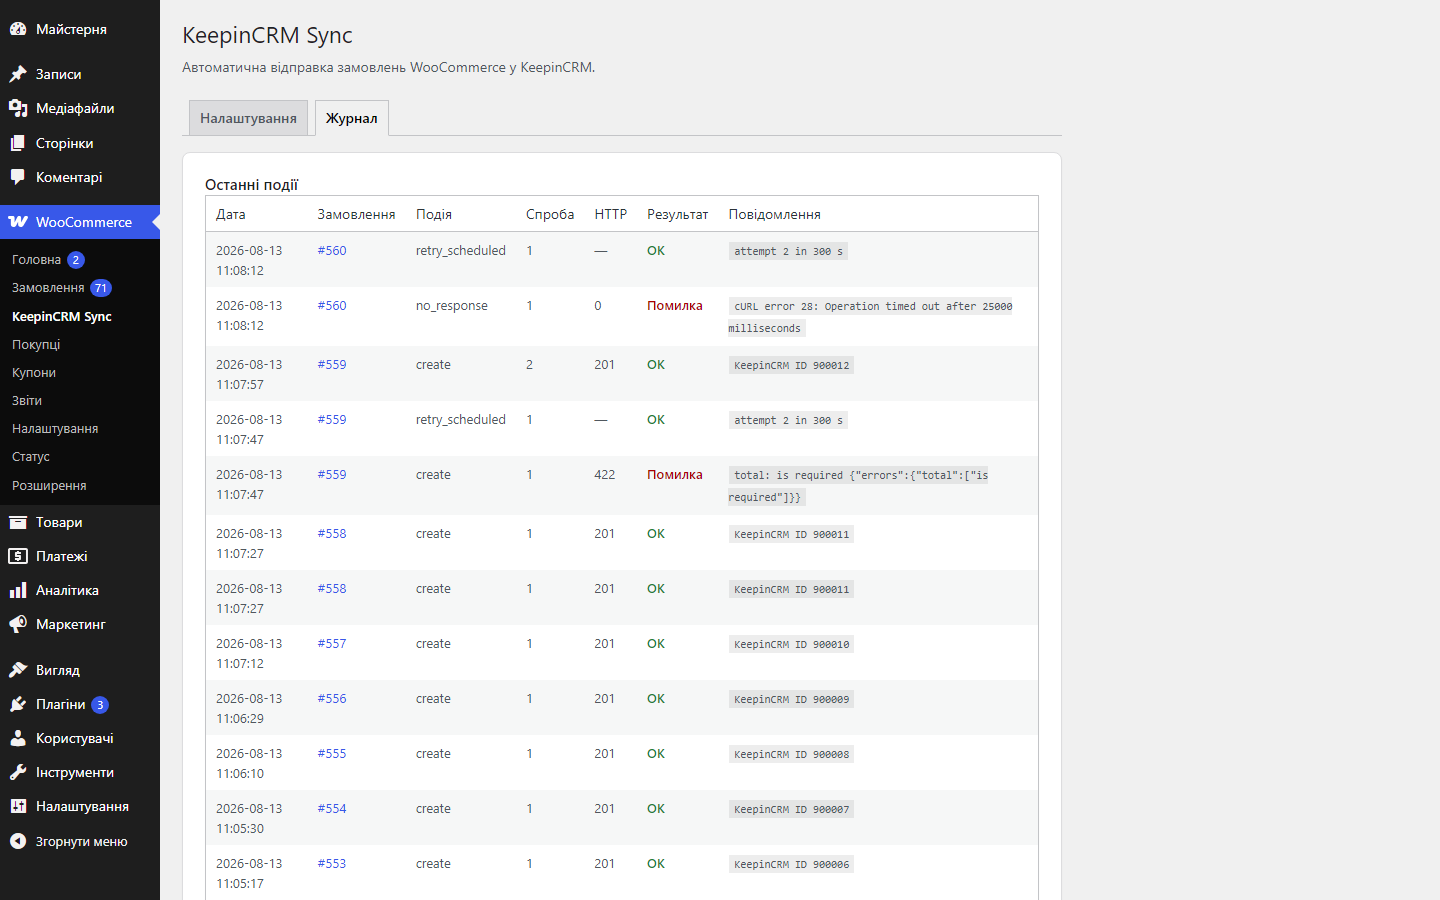Open order #554 link
The height and width of the screenshot is (900, 1440).
[332, 809]
